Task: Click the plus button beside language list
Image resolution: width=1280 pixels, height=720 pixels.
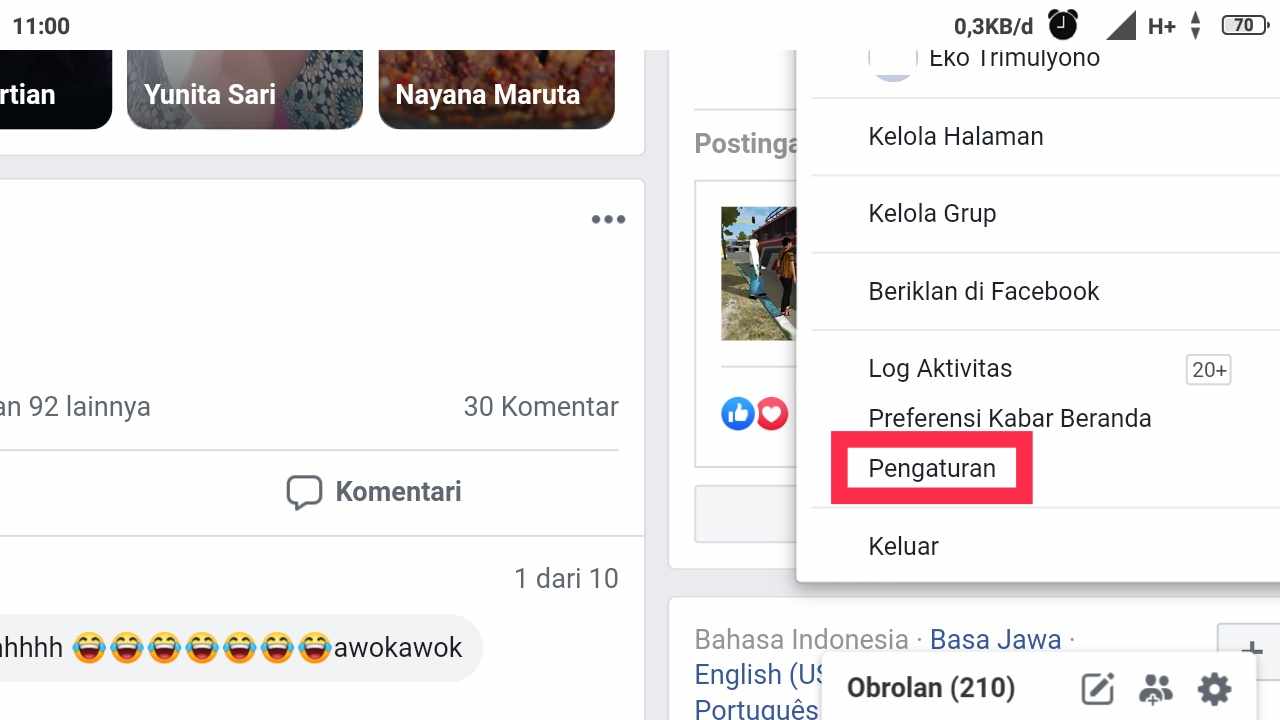Action: [1249, 648]
